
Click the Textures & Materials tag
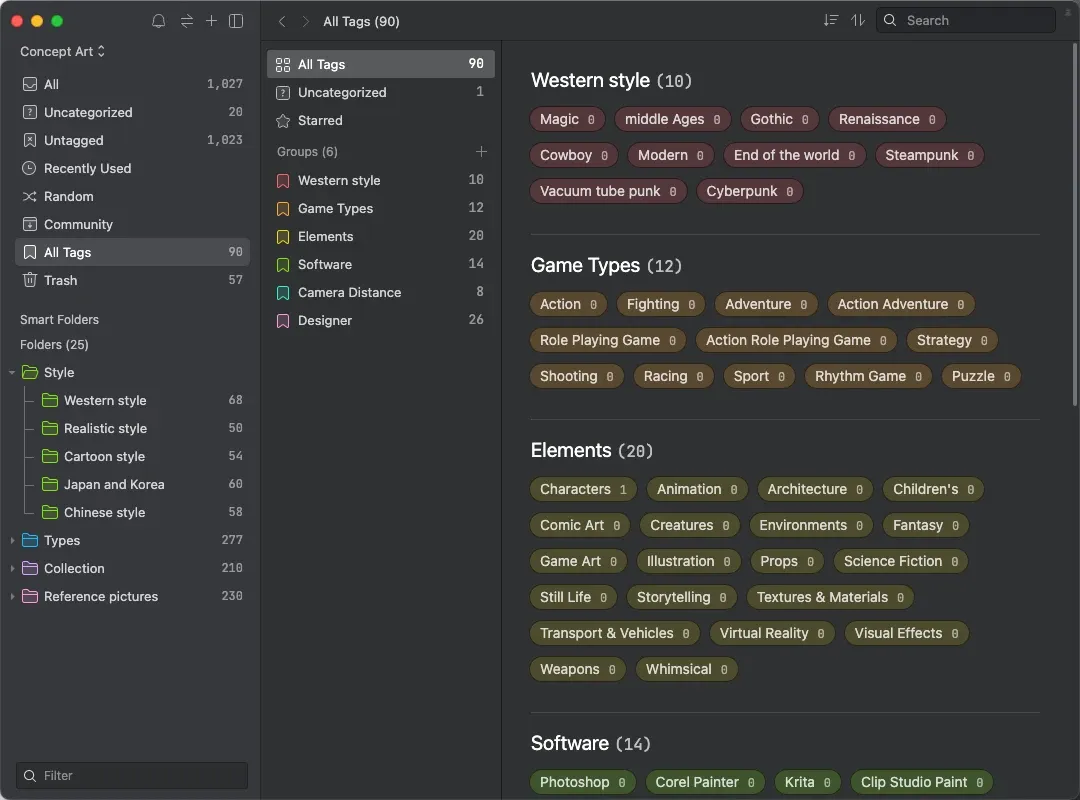830,597
